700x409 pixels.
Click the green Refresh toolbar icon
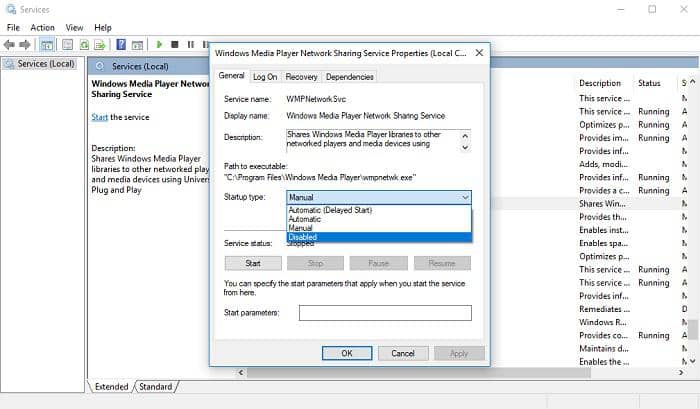click(84, 45)
